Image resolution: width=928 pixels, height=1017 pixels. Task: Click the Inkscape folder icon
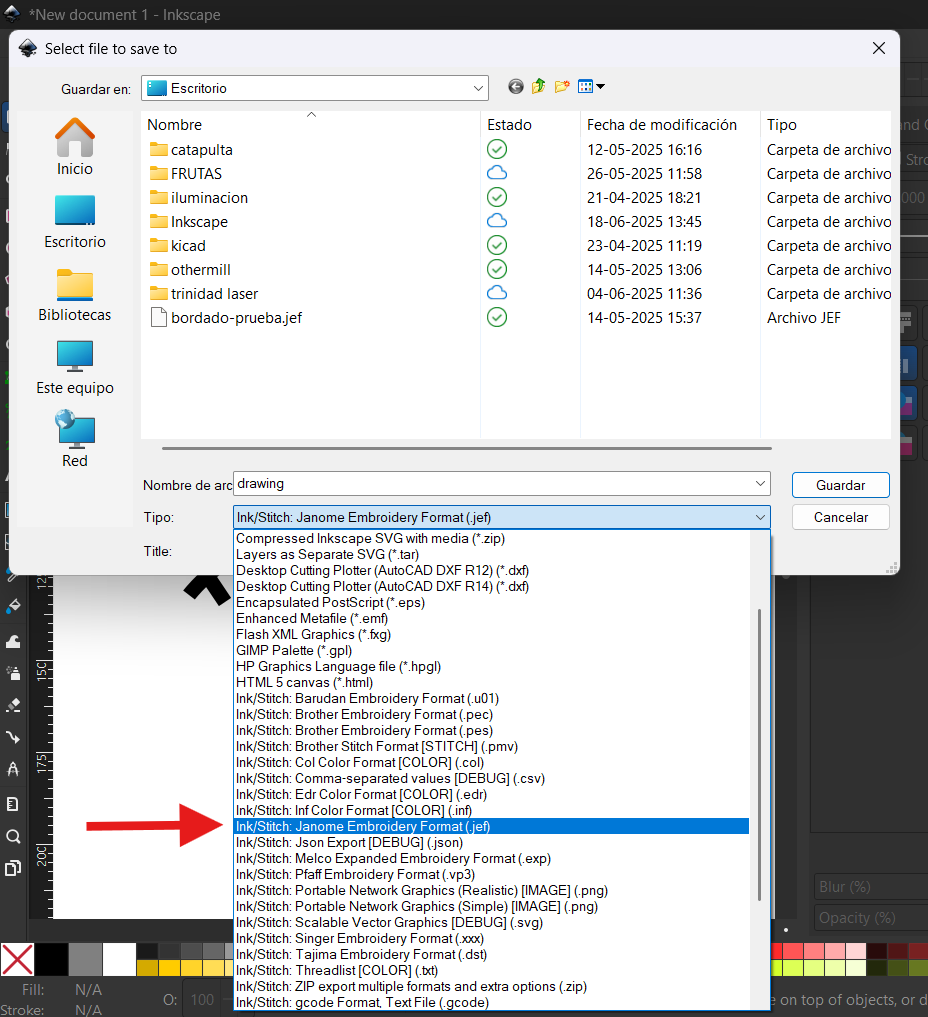click(158, 222)
